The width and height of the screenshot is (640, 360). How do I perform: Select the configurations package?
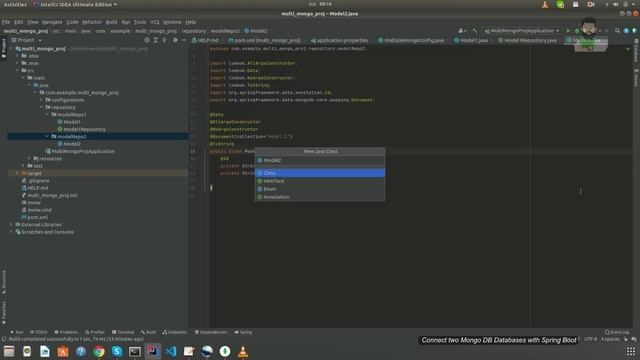[x=64, y=100]
